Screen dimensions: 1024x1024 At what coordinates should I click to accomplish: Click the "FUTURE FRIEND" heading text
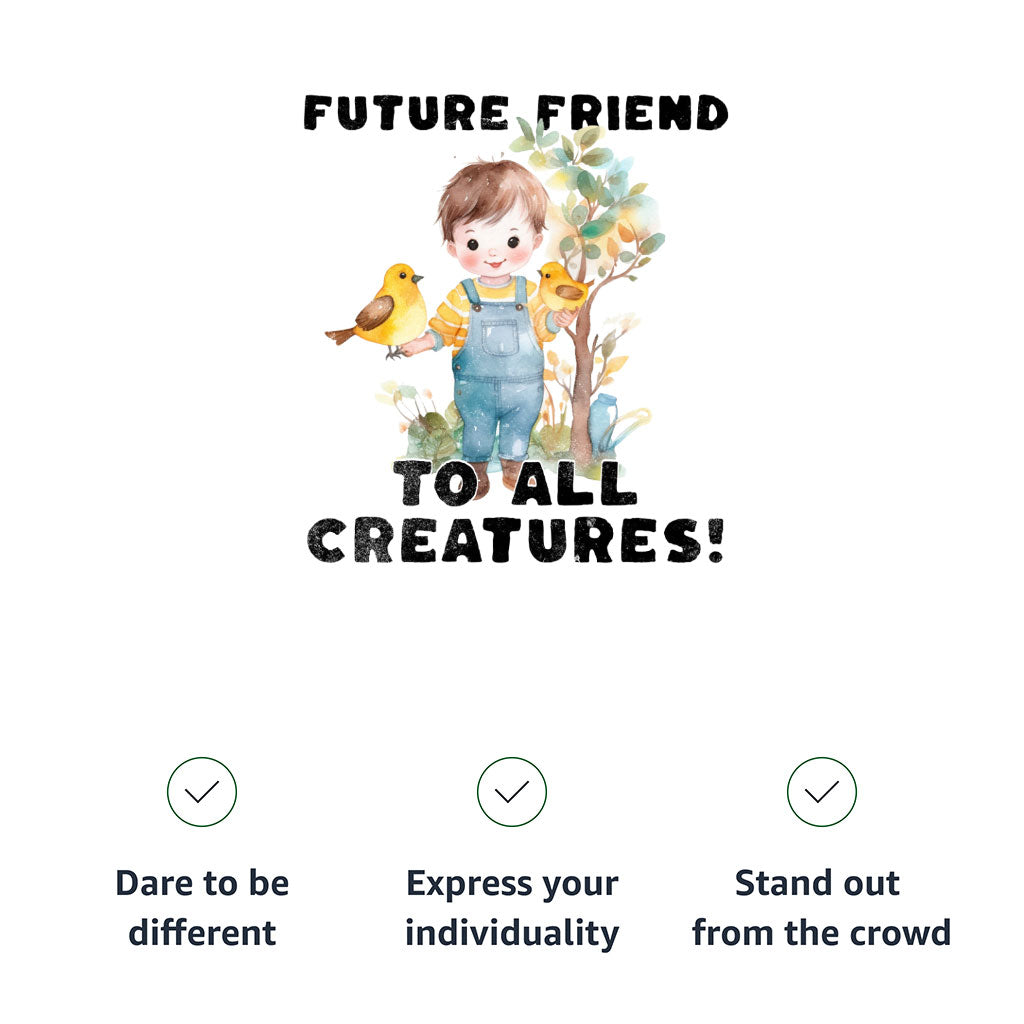click(x=515, y=112)
